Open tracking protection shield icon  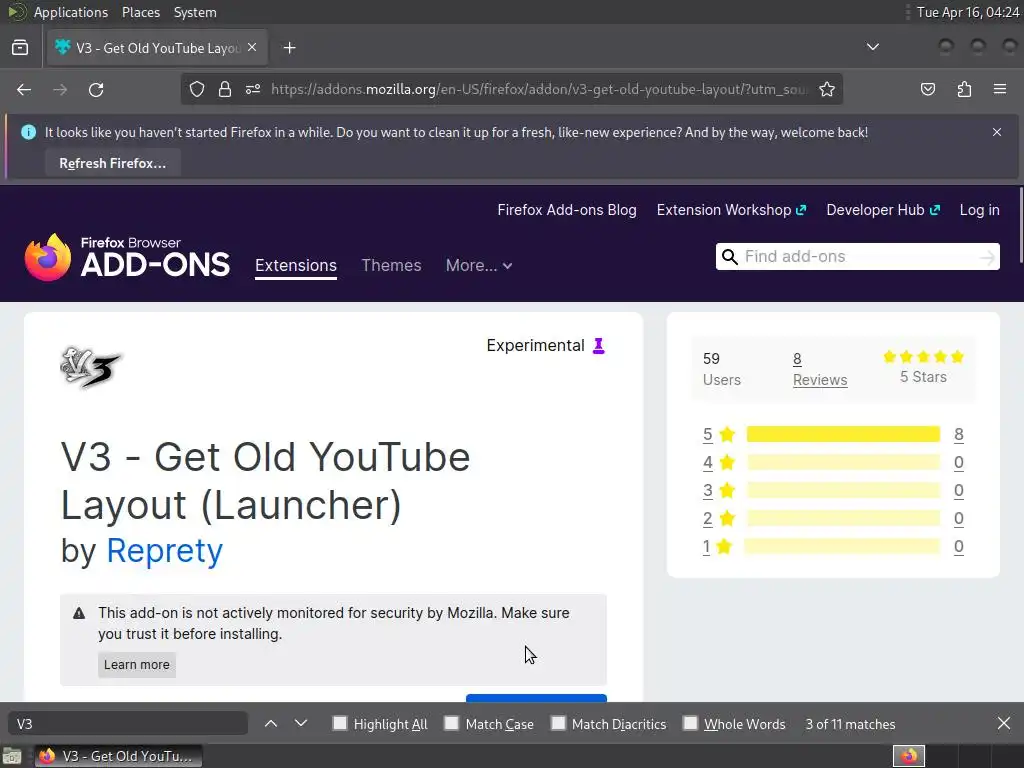click(197, 89)
